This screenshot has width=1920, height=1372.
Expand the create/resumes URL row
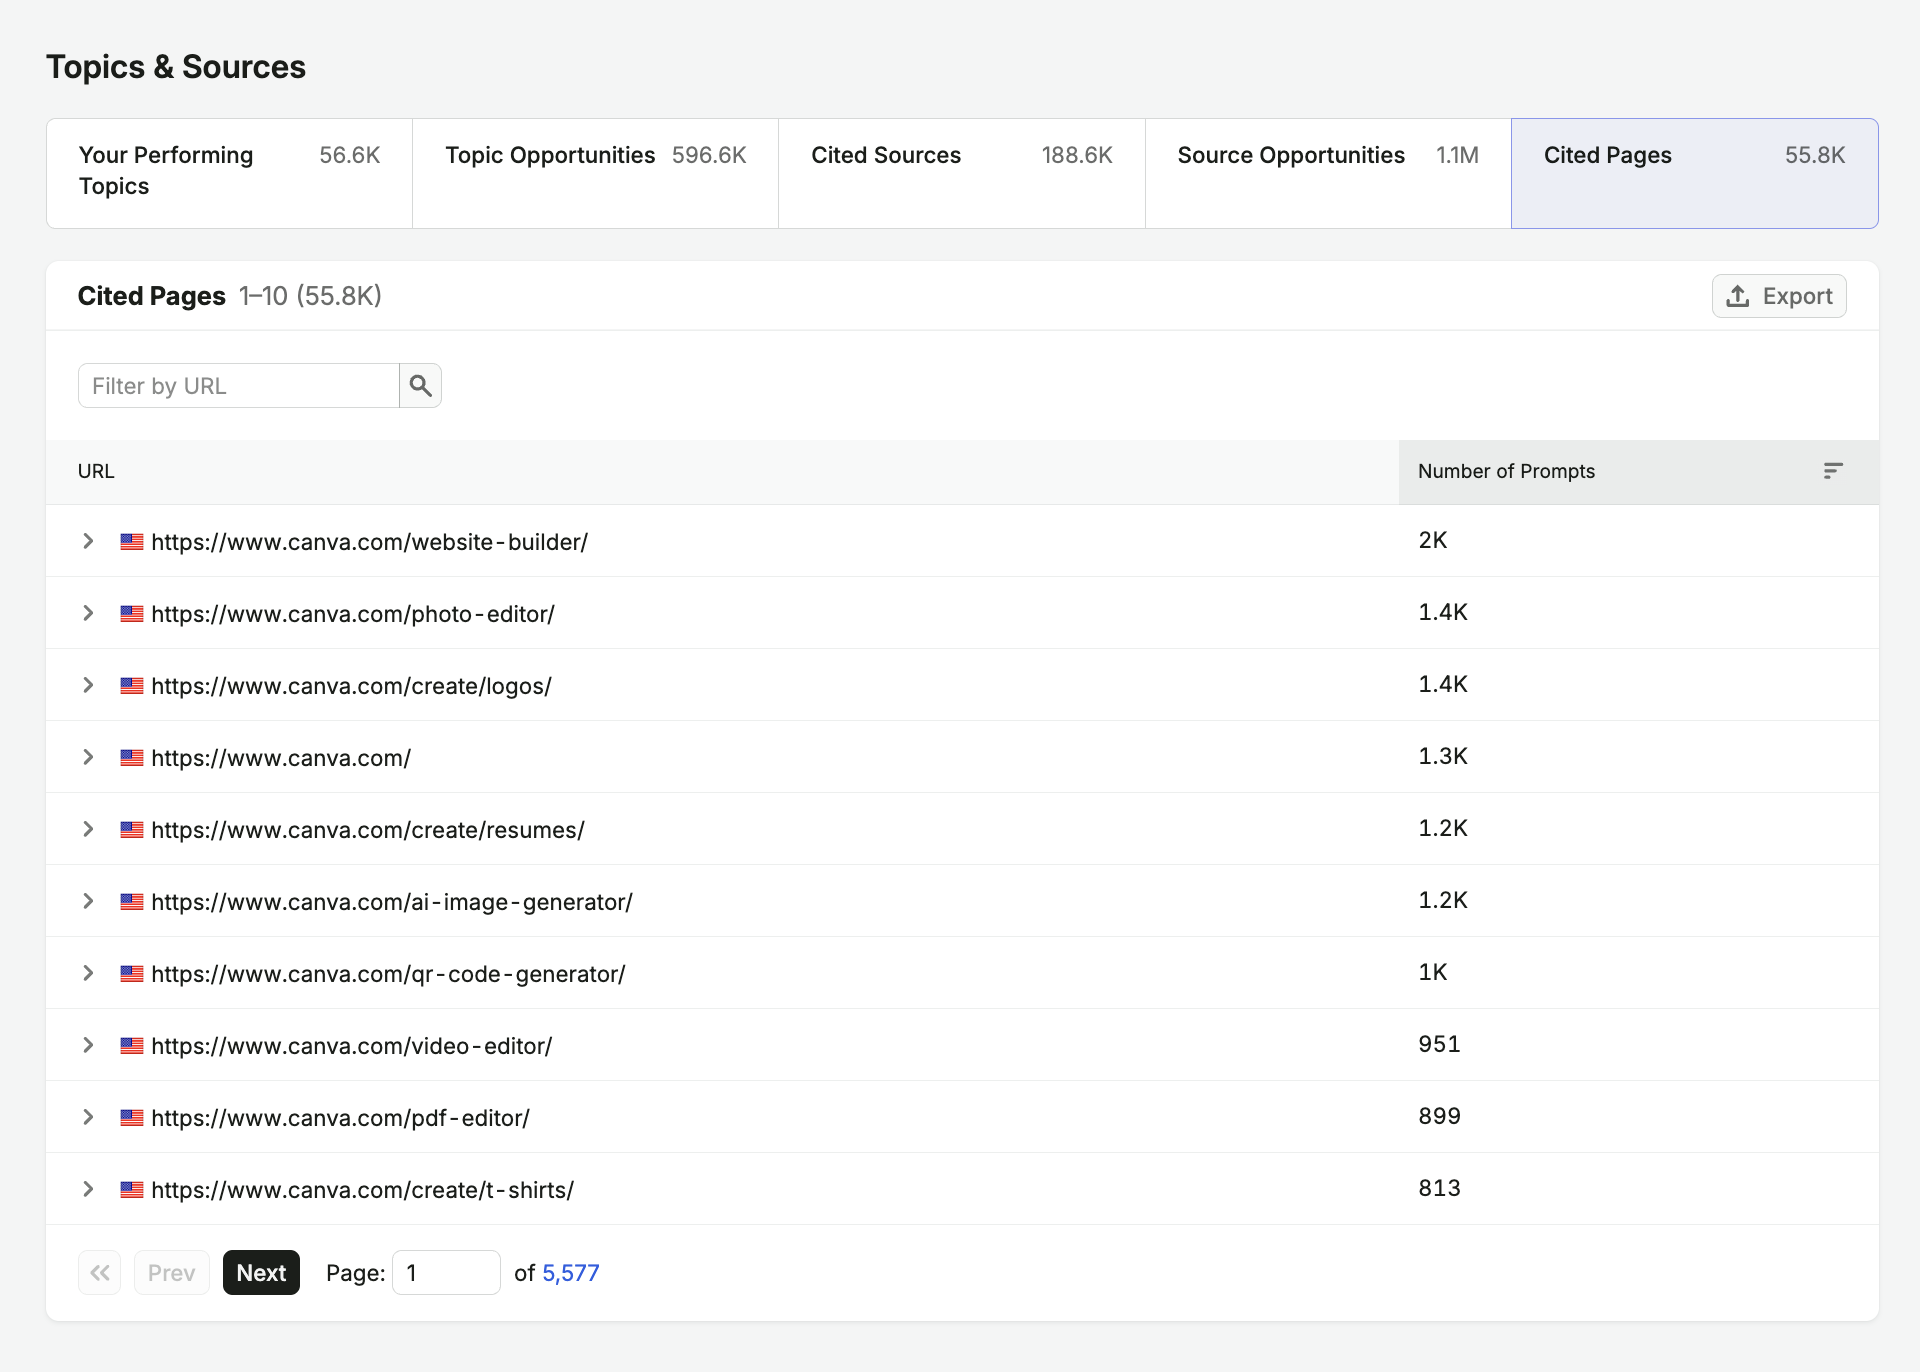[x=88, y=829]
